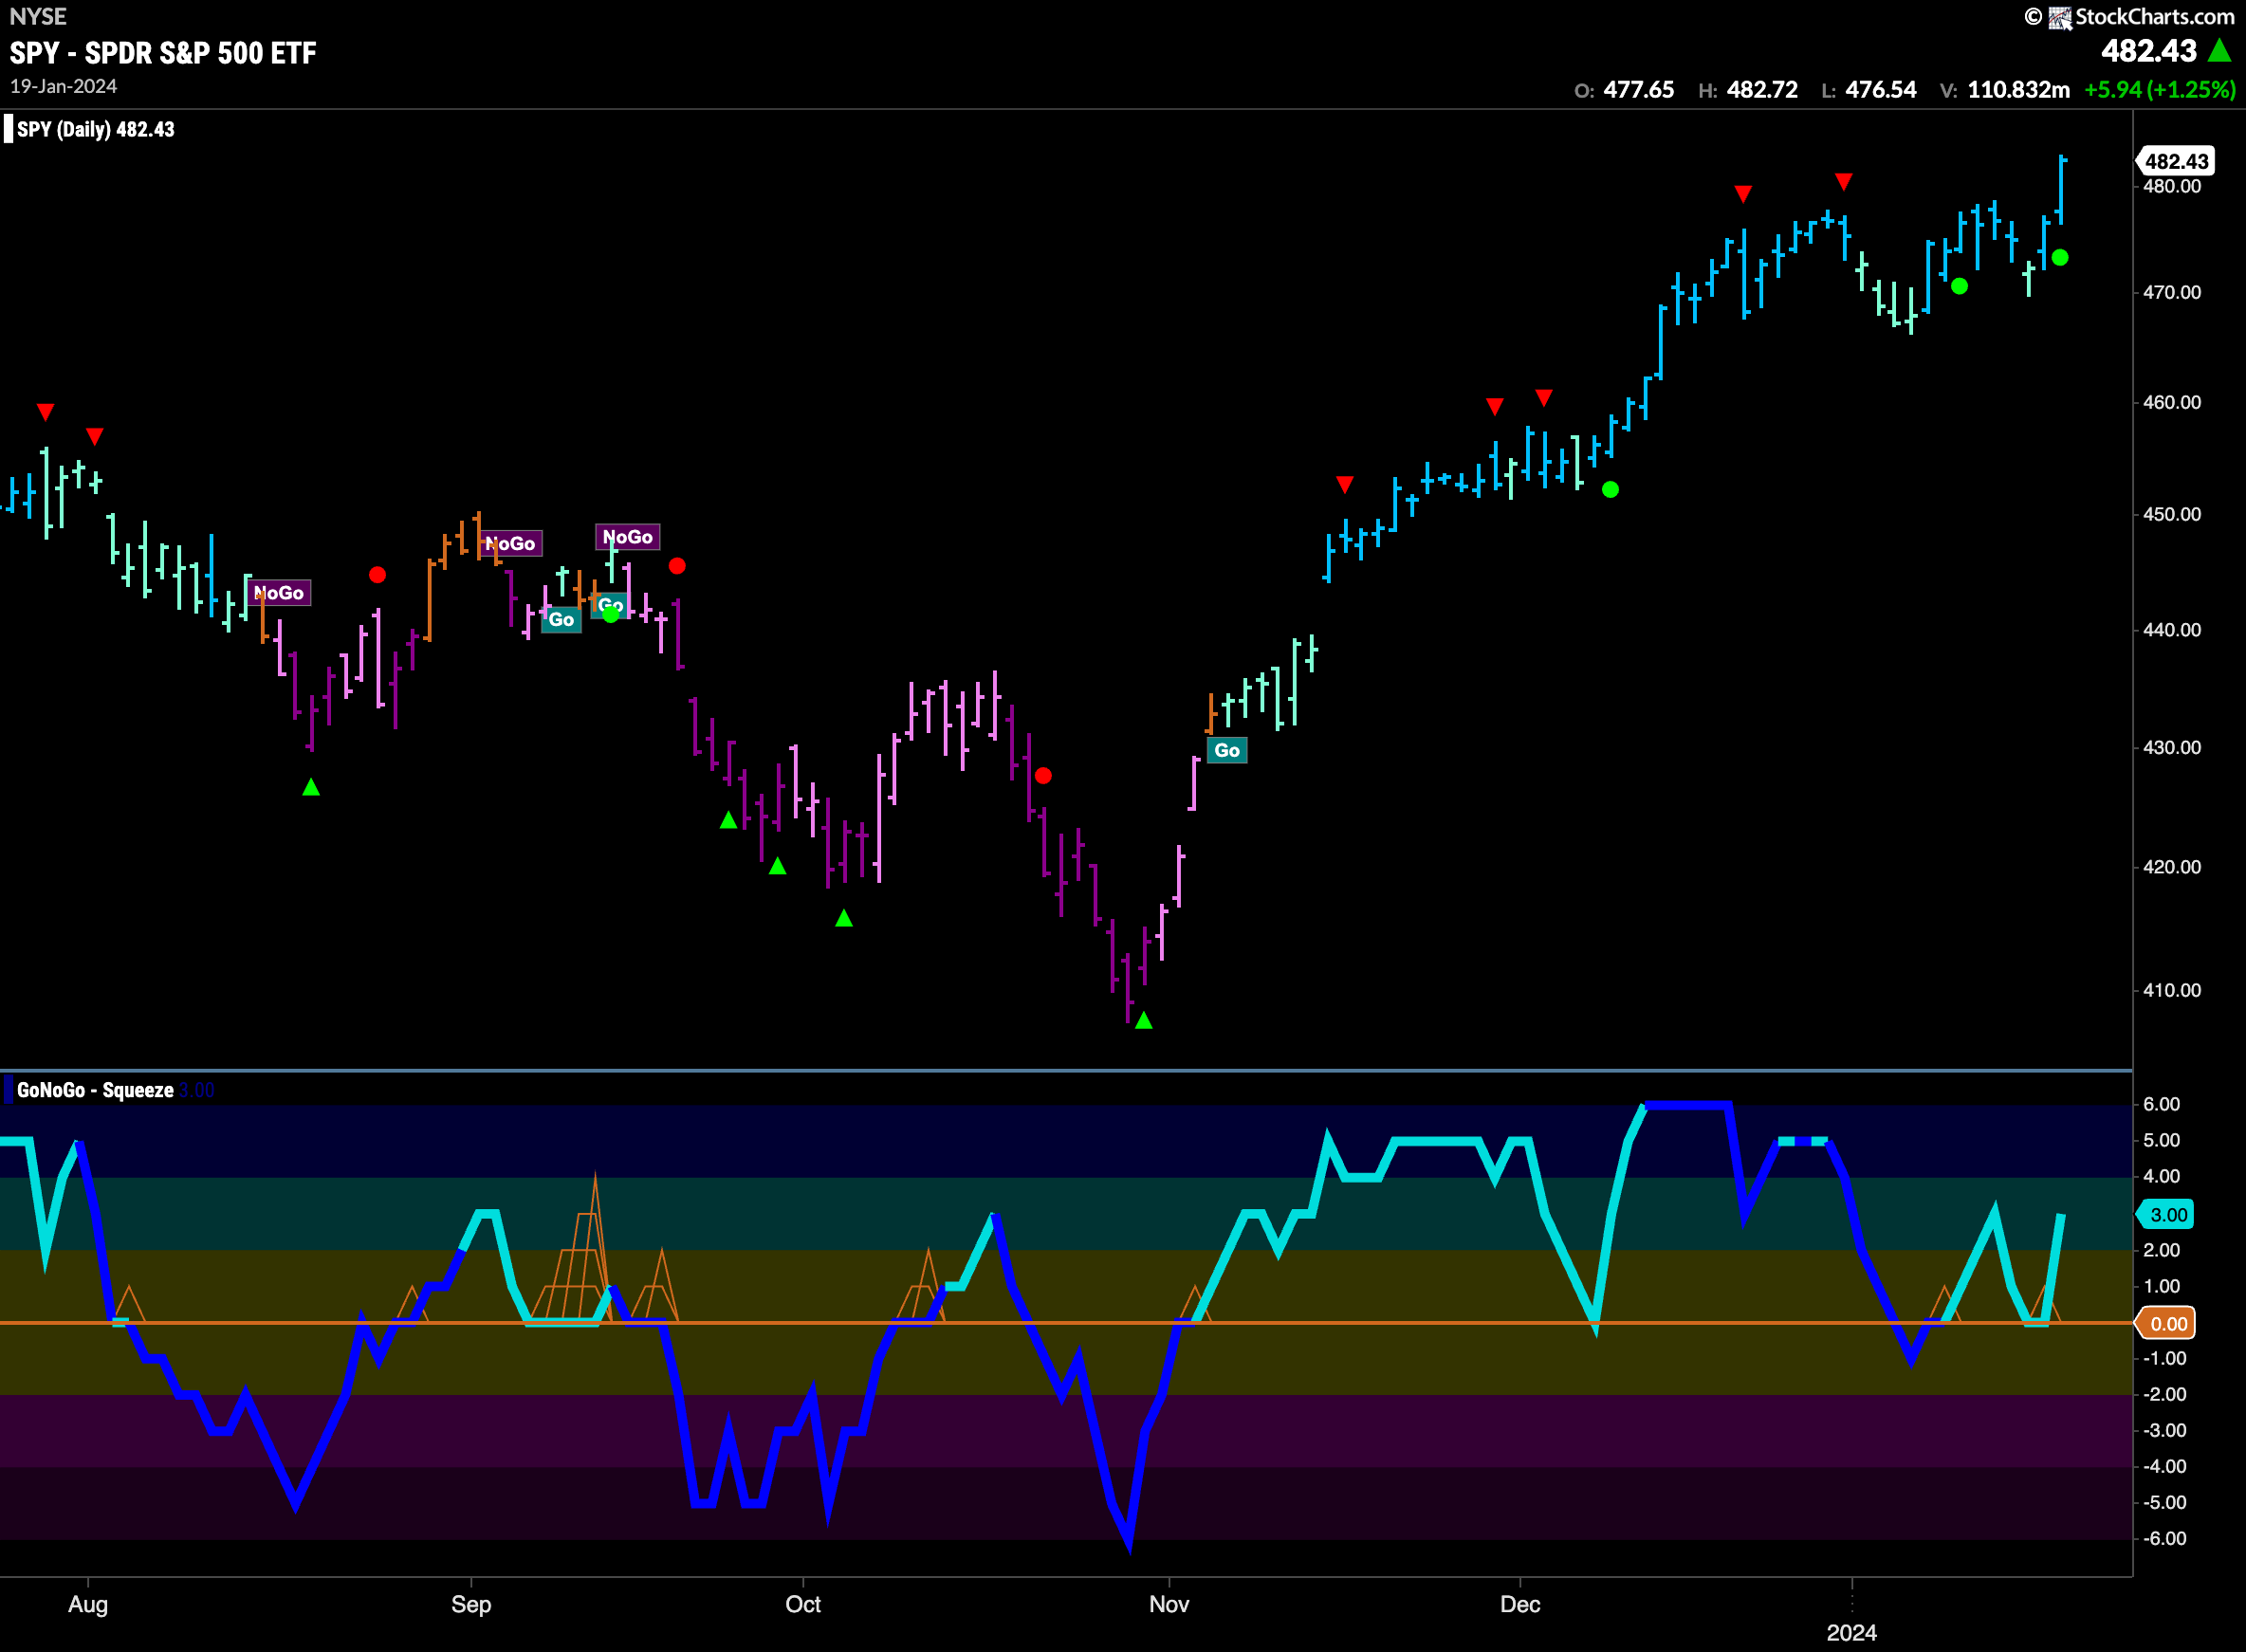Click the 2024 year label on the axis
This screenshot has width=2246, height=1652.
(x=1852, y=1633)
